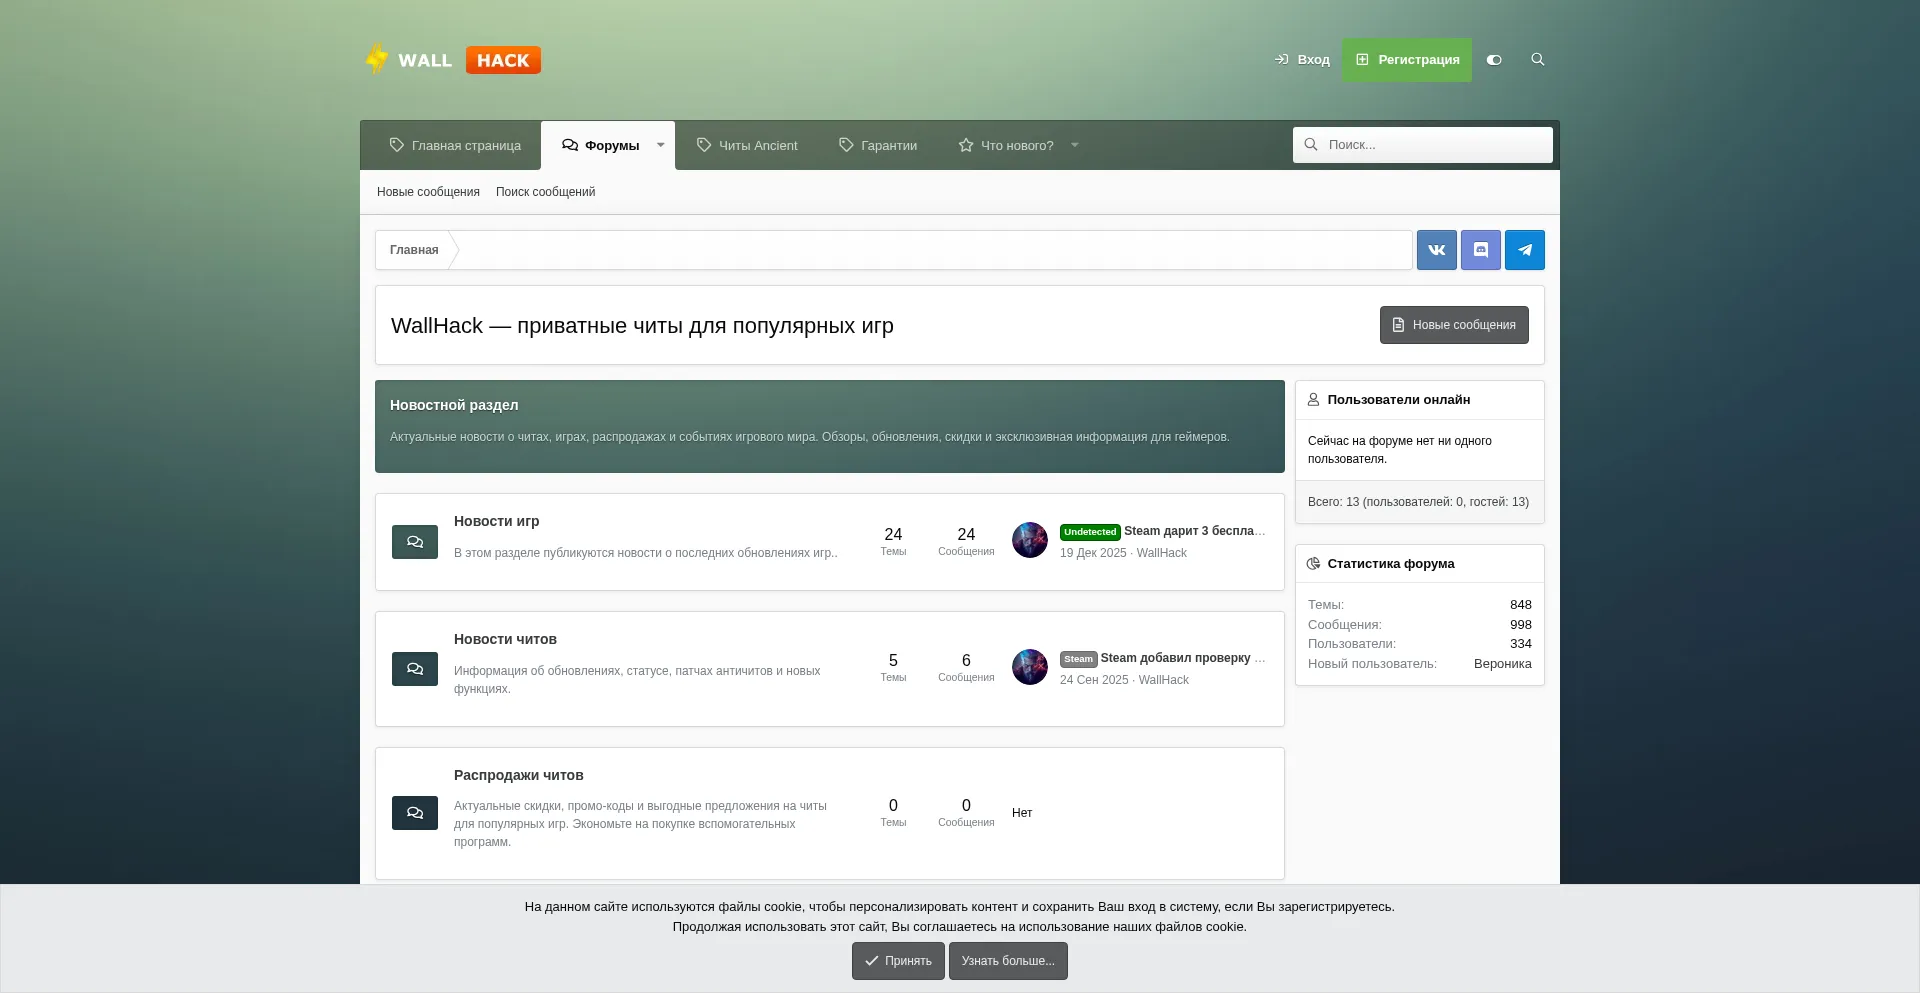This screenshot has width=1920, height=993.
Task: Open the Discord server link
Action: tap(1481, 250)
